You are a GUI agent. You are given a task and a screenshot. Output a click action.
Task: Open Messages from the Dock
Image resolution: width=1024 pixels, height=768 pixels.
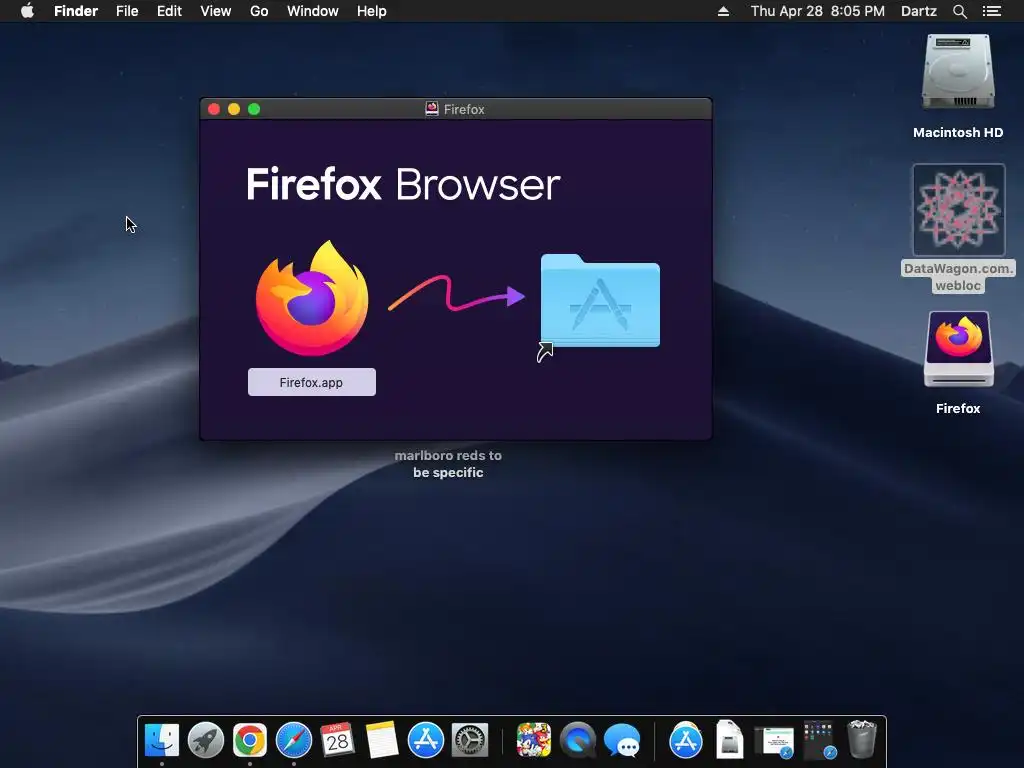pos(622,740)
